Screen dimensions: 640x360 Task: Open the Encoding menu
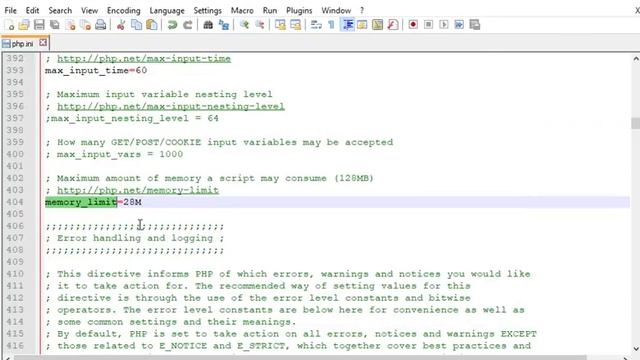pos(124,10)
